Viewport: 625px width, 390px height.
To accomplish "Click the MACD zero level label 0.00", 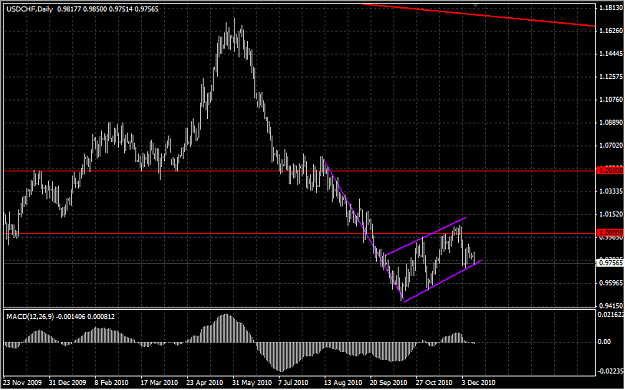I will (604, 342).
